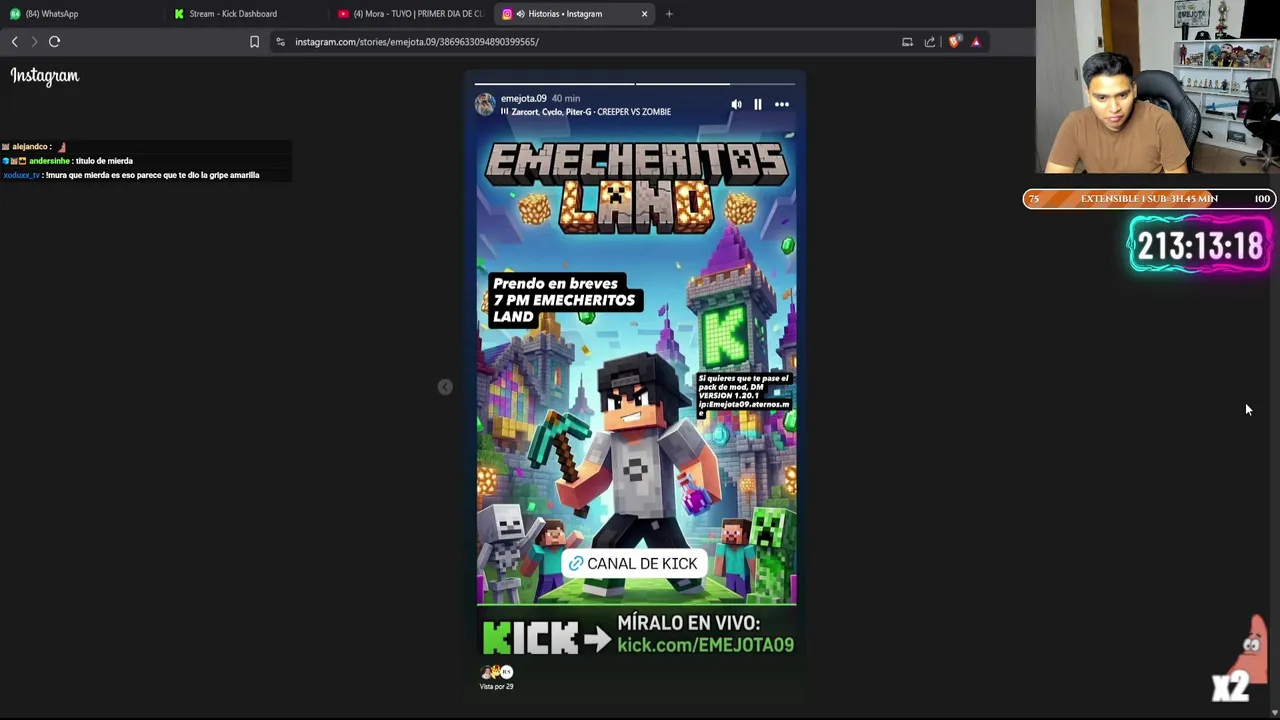Share this page using share icon
The width and height of the screenshot is (1280, 720).
930,42
